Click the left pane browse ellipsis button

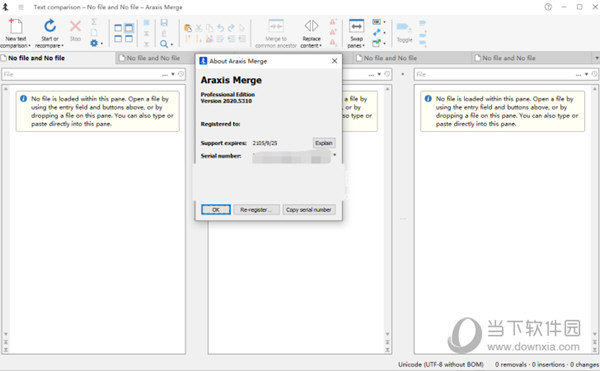[165, 75]
